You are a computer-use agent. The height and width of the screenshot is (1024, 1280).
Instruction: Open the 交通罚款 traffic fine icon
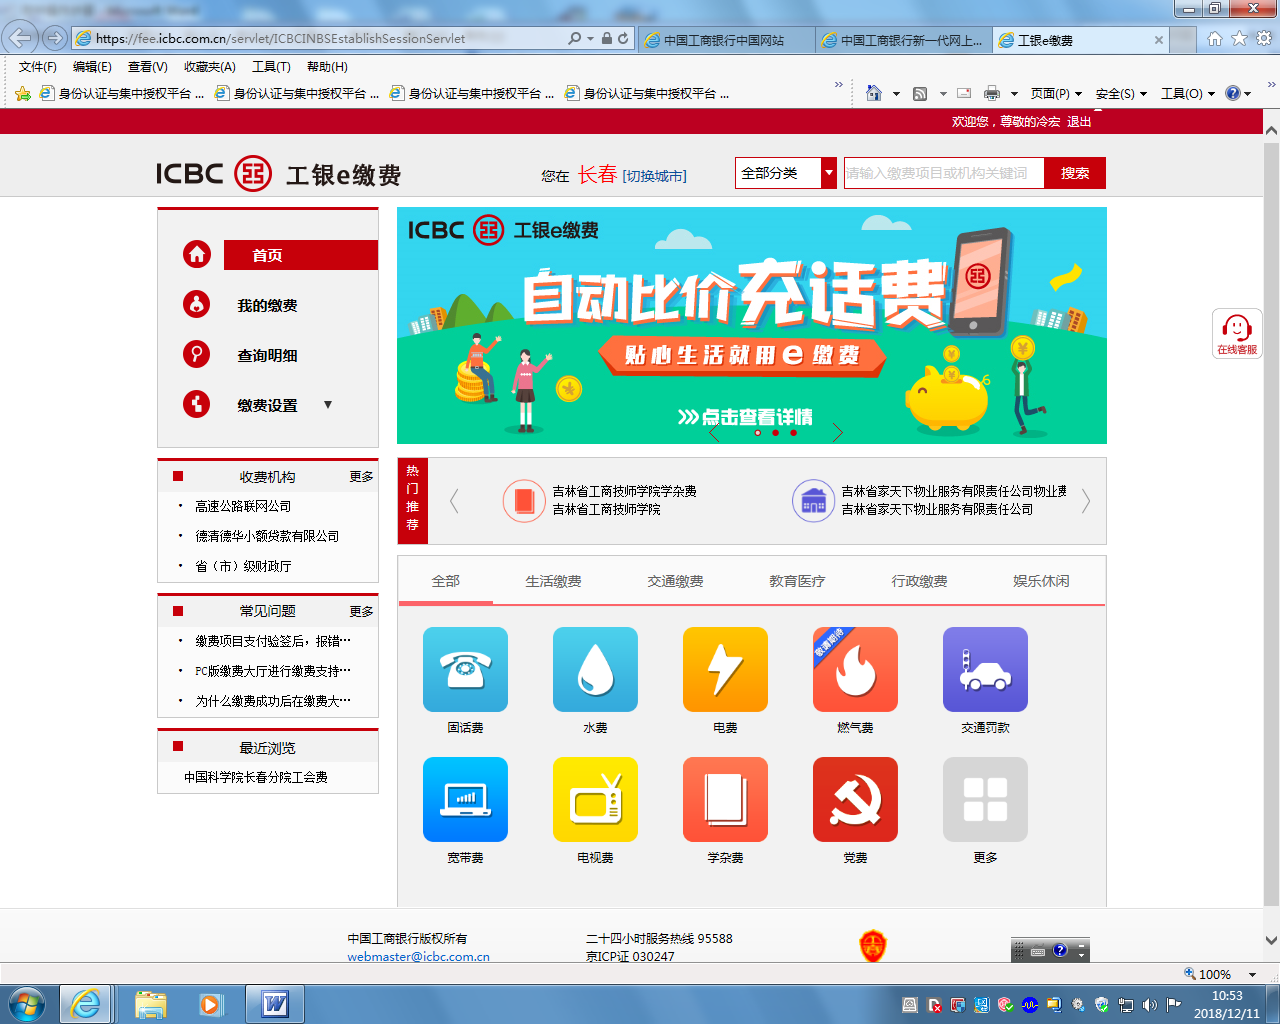985,669
